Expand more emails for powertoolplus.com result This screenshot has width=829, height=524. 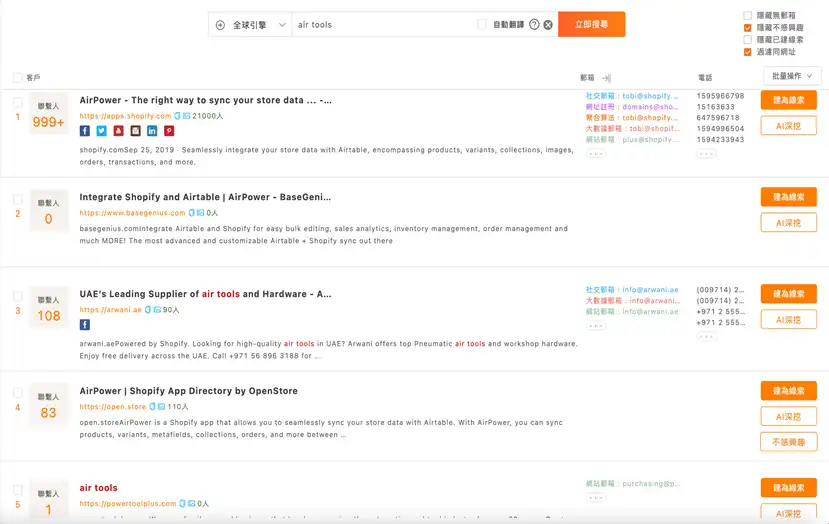[x=596, y=498]
